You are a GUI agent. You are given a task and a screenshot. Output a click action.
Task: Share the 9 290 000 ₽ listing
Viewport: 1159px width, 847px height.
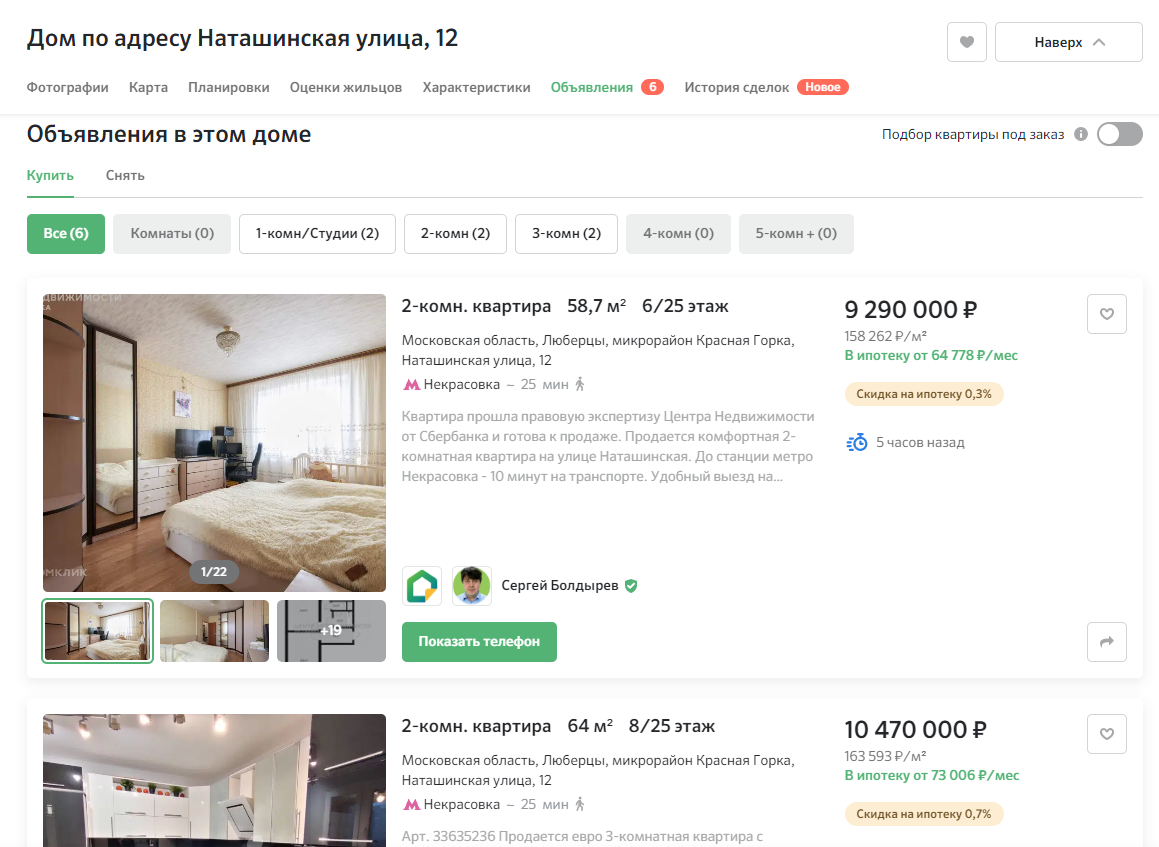pyautogui.click(x=1107, y=642)
